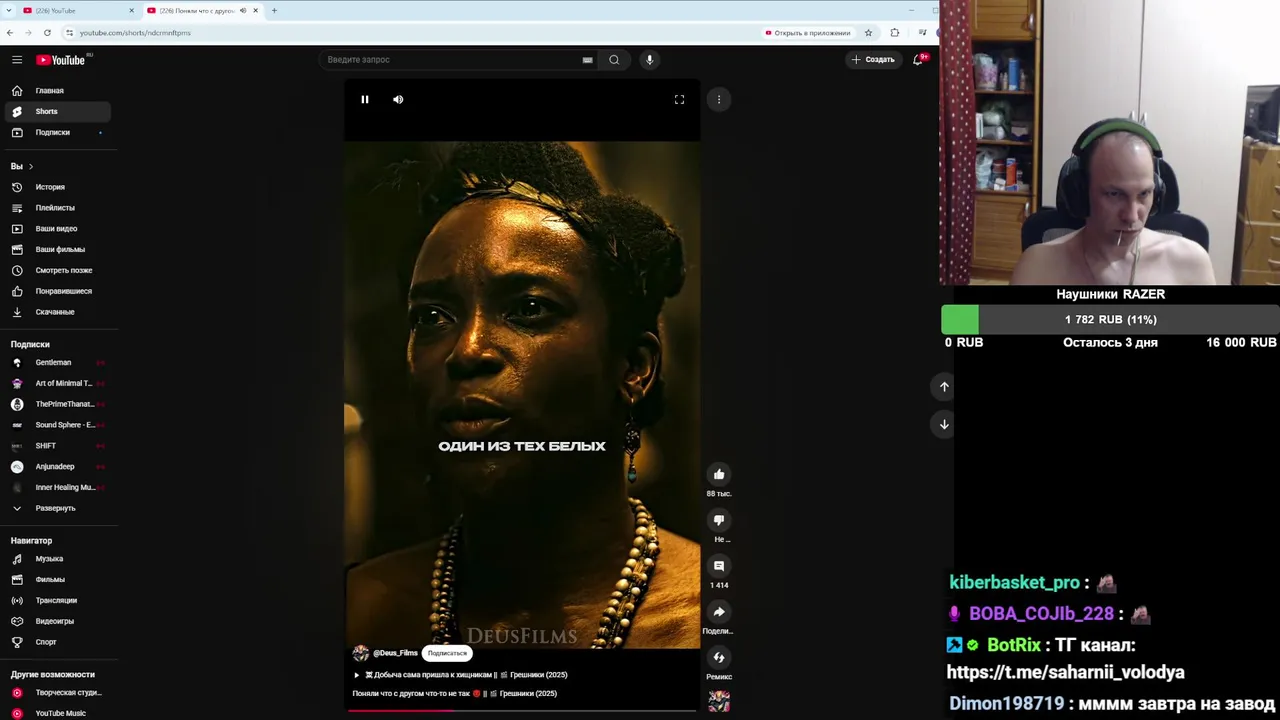Enter fullscreen on the Short
1280x720 pixels.
coord(679,99)
